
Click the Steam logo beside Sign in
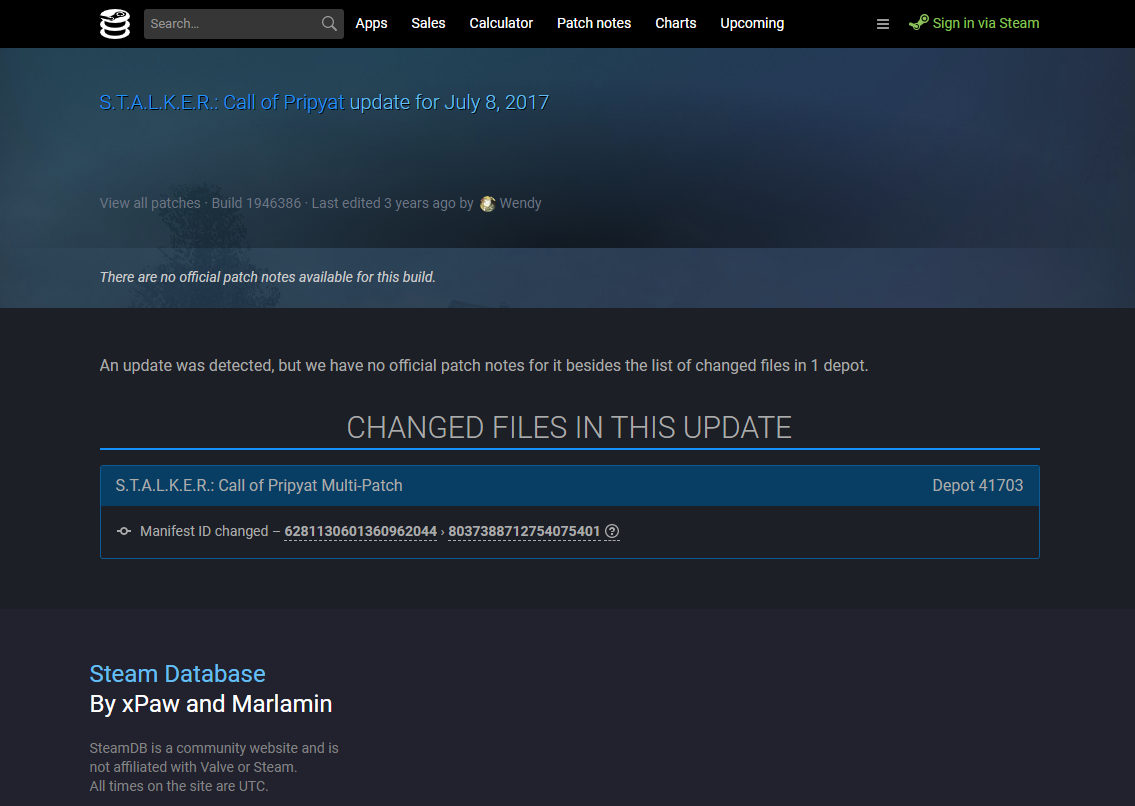point(919,22)
